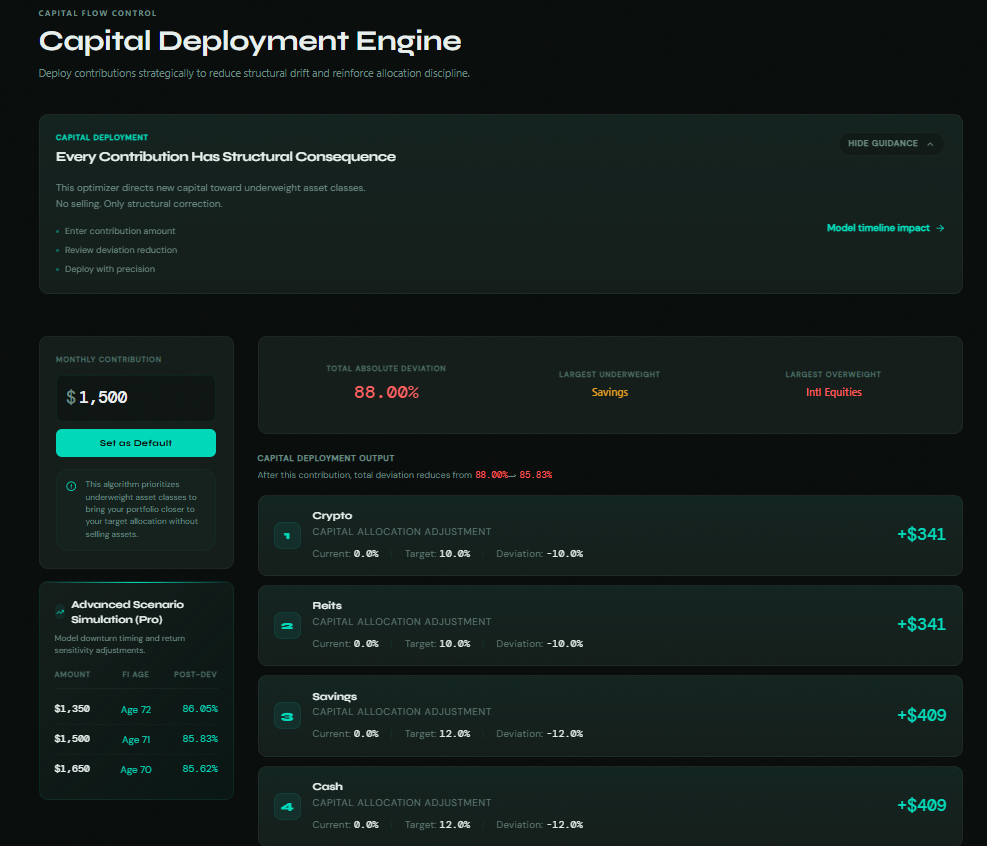Click the dollar sign in the Monthly Contribution field
The height and width of the screenshot is (846, 987).
click(x=71, y=397)
